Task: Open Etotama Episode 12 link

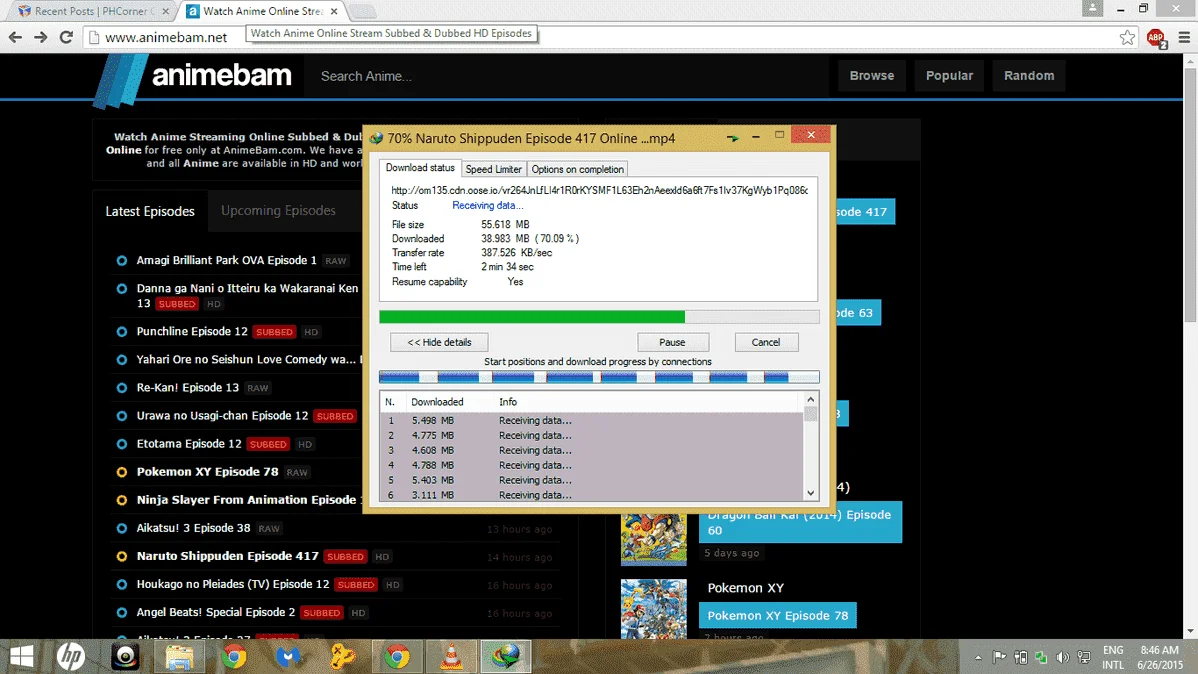Action: (189, 444)
